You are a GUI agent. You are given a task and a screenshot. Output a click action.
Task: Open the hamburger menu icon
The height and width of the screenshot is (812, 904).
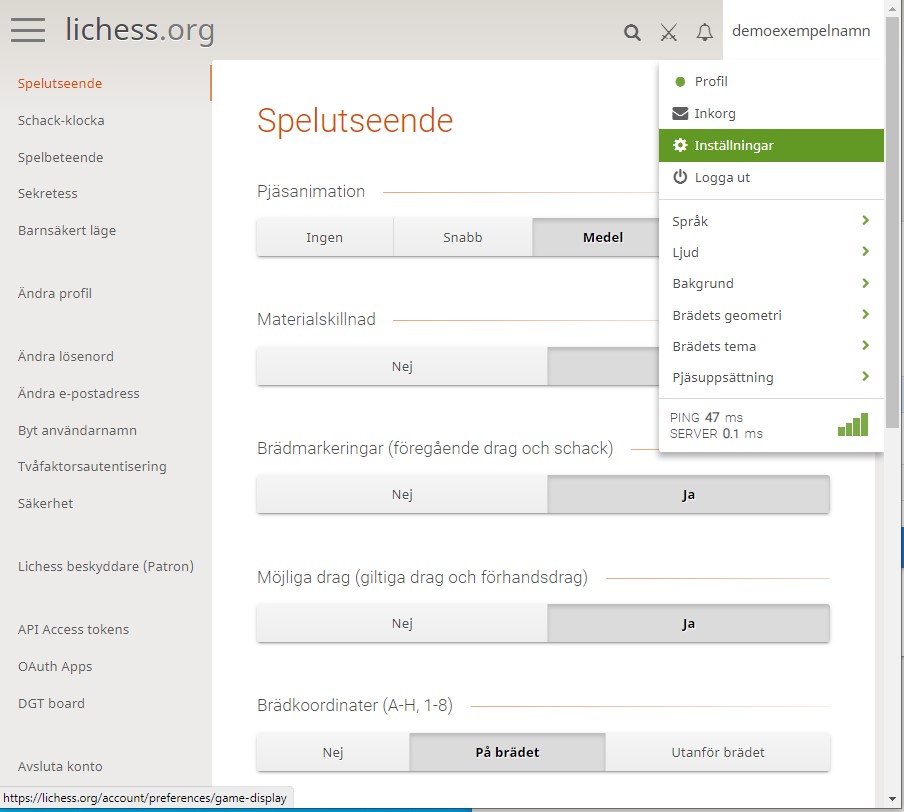point(28,30)
